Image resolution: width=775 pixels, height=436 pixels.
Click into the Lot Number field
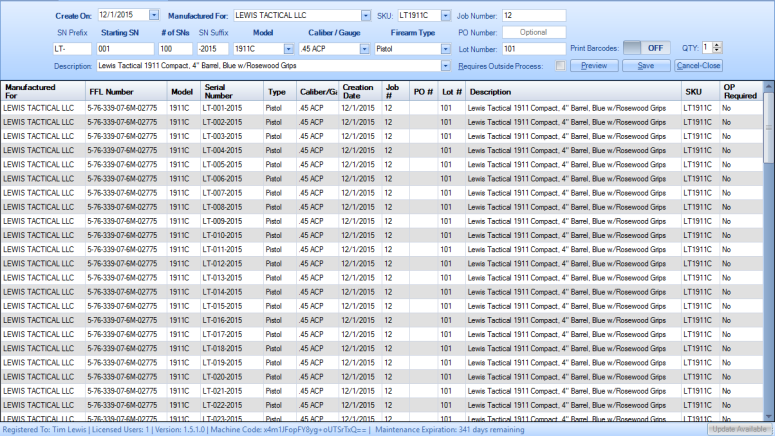coord(534,49)
